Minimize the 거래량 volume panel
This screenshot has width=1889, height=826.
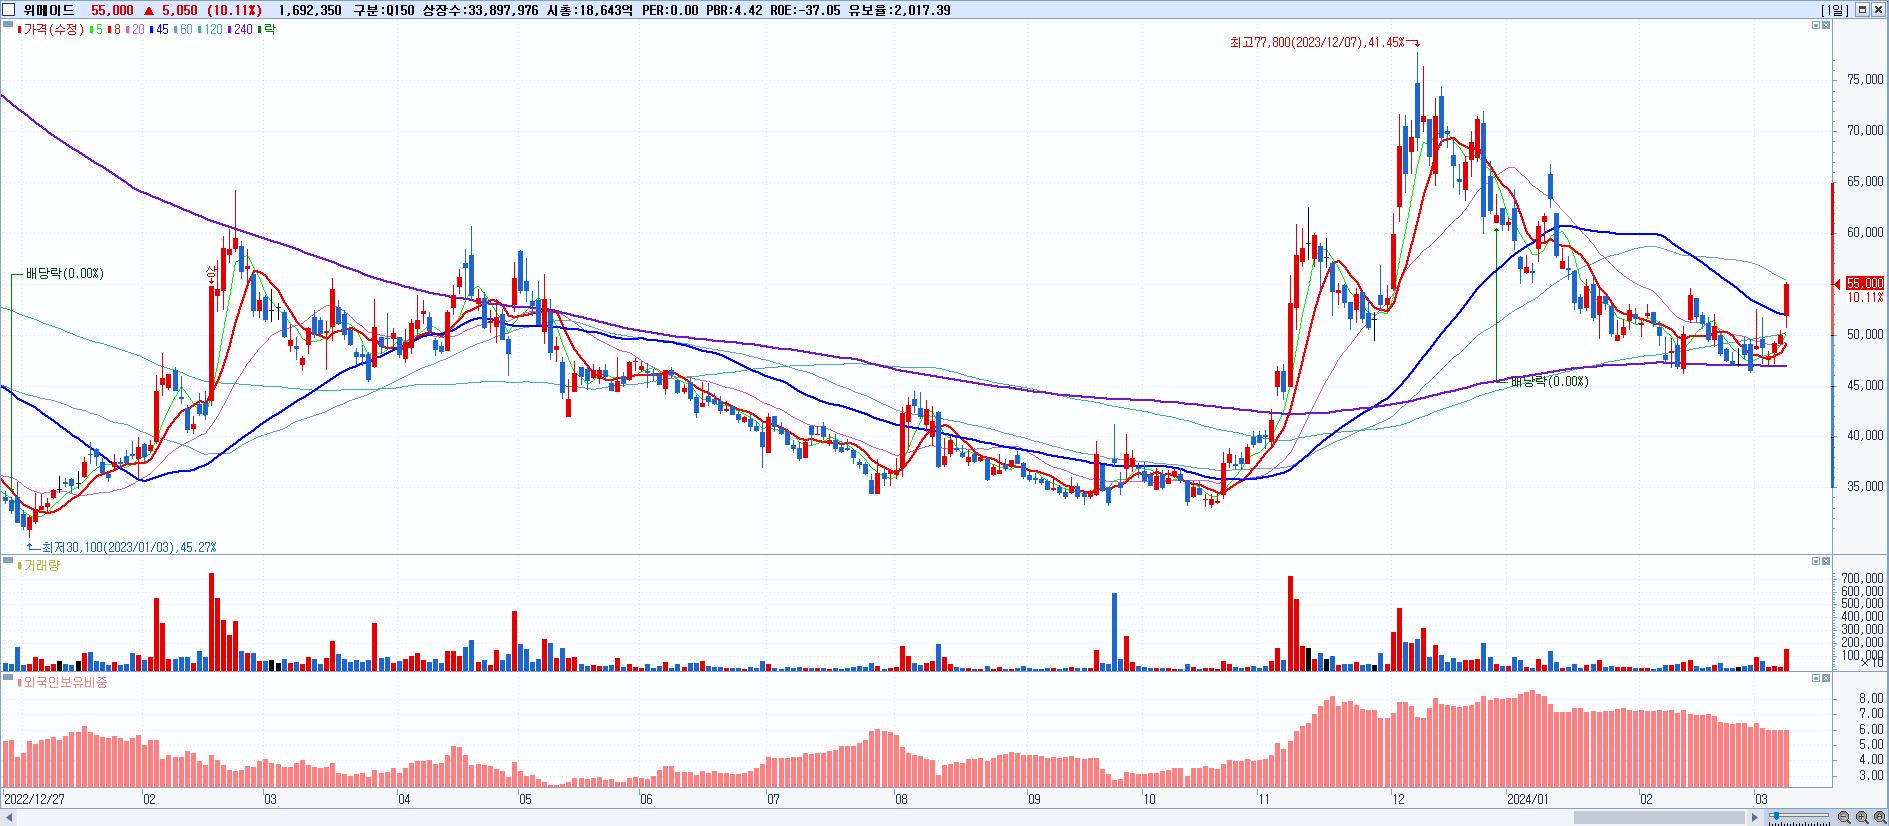pyautogui.click(x=1816, y=561)
